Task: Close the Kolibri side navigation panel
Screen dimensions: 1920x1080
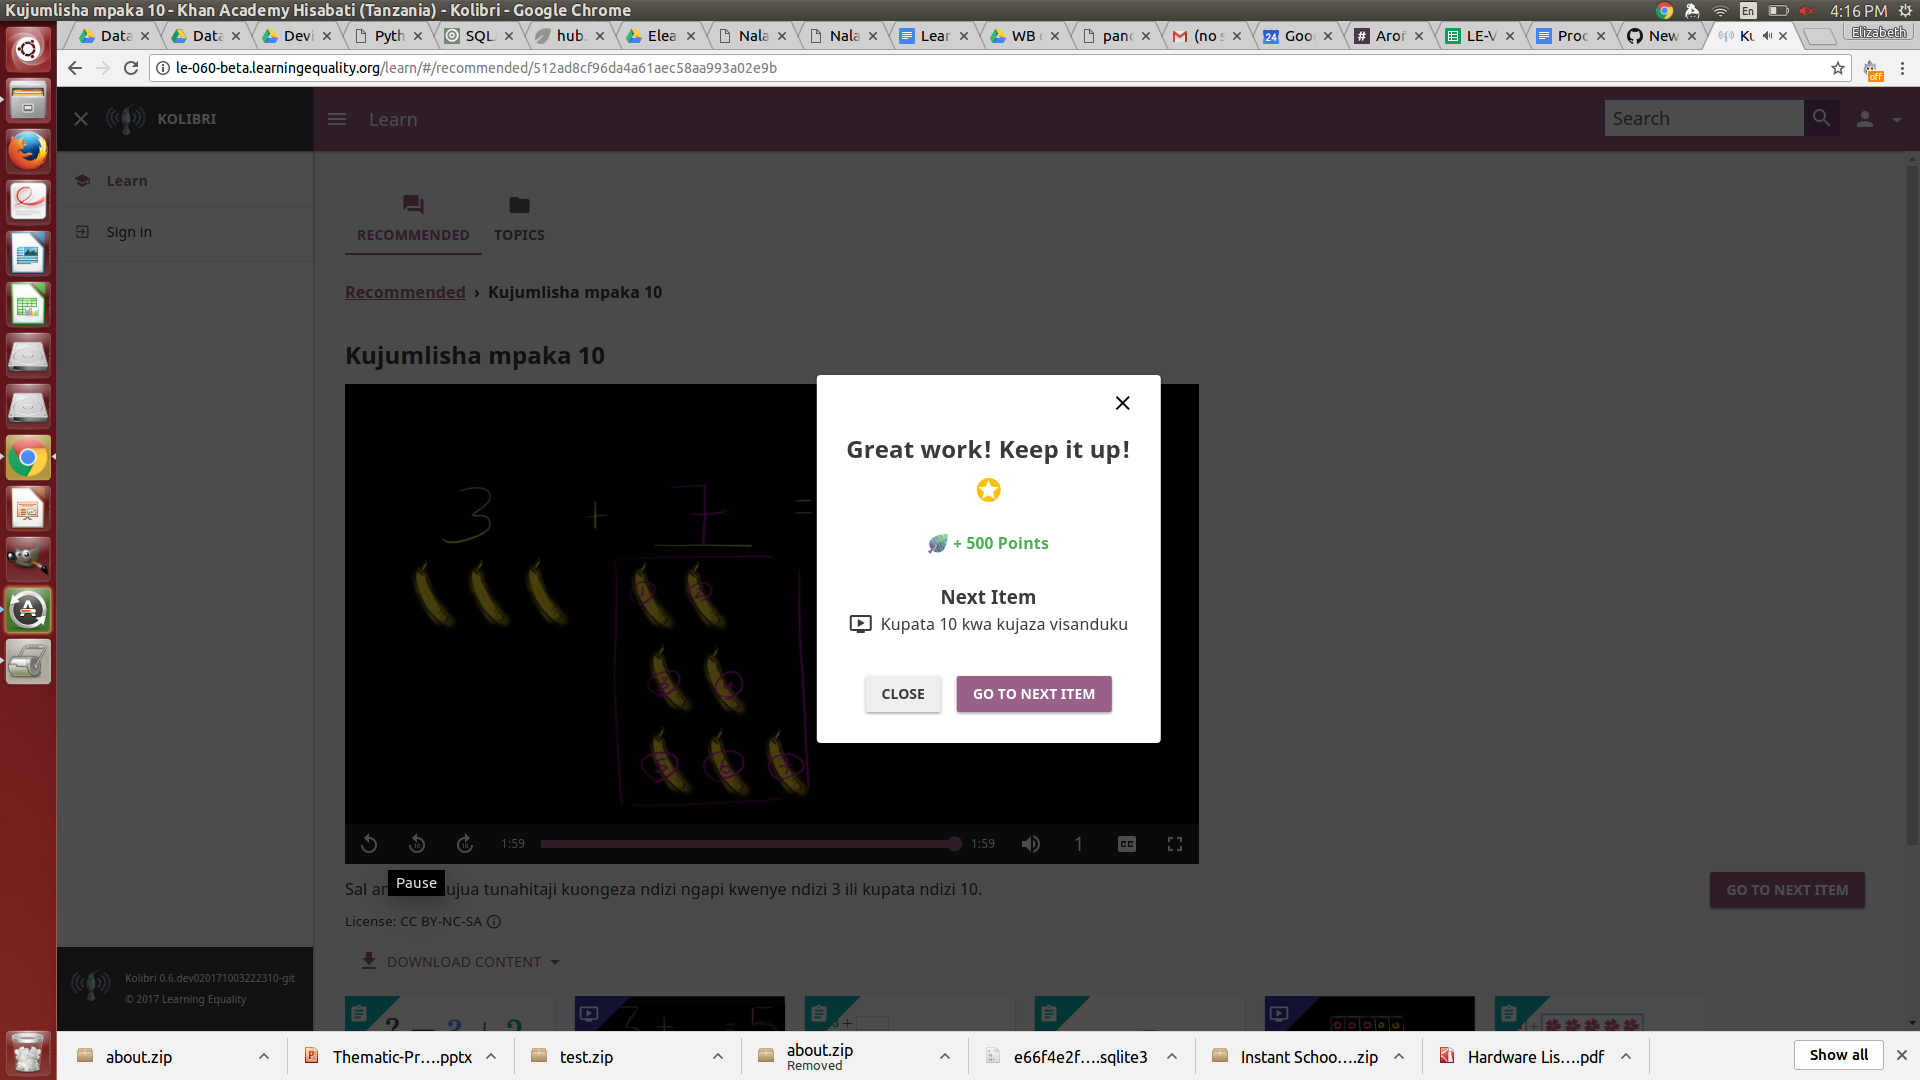Action: pos(81,119)
